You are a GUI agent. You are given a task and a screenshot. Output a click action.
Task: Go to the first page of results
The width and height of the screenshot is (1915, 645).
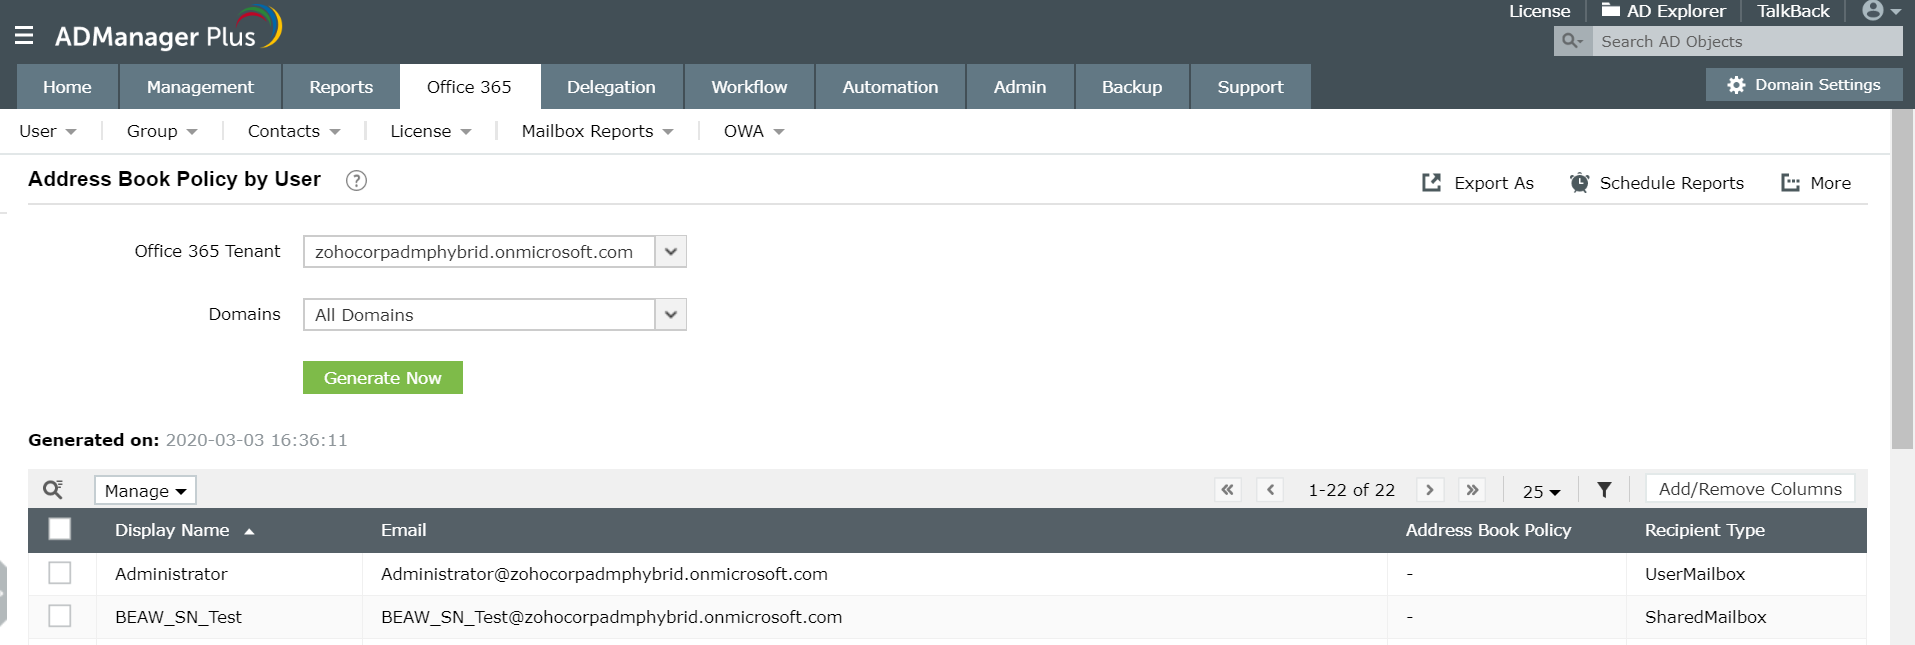coord(1228,490)
